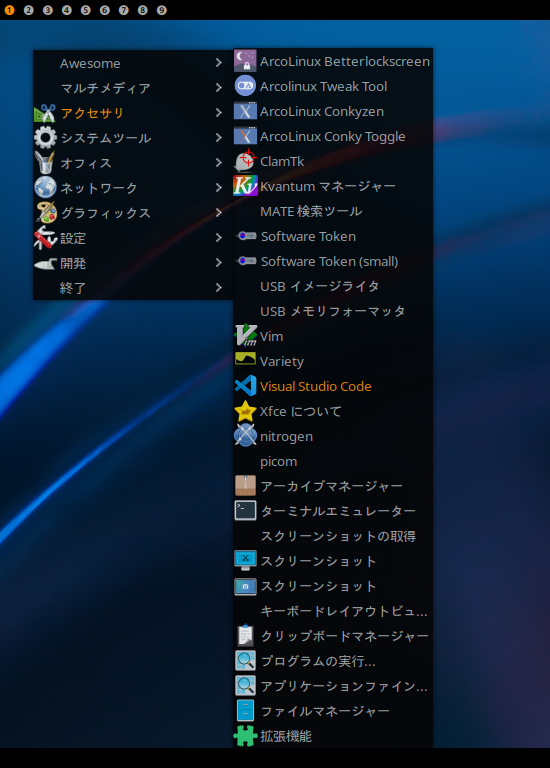The width and height of the screenshot is (550, 768).
Task: Open Arcolinux Tweak Tool icon
Action: 245,86
